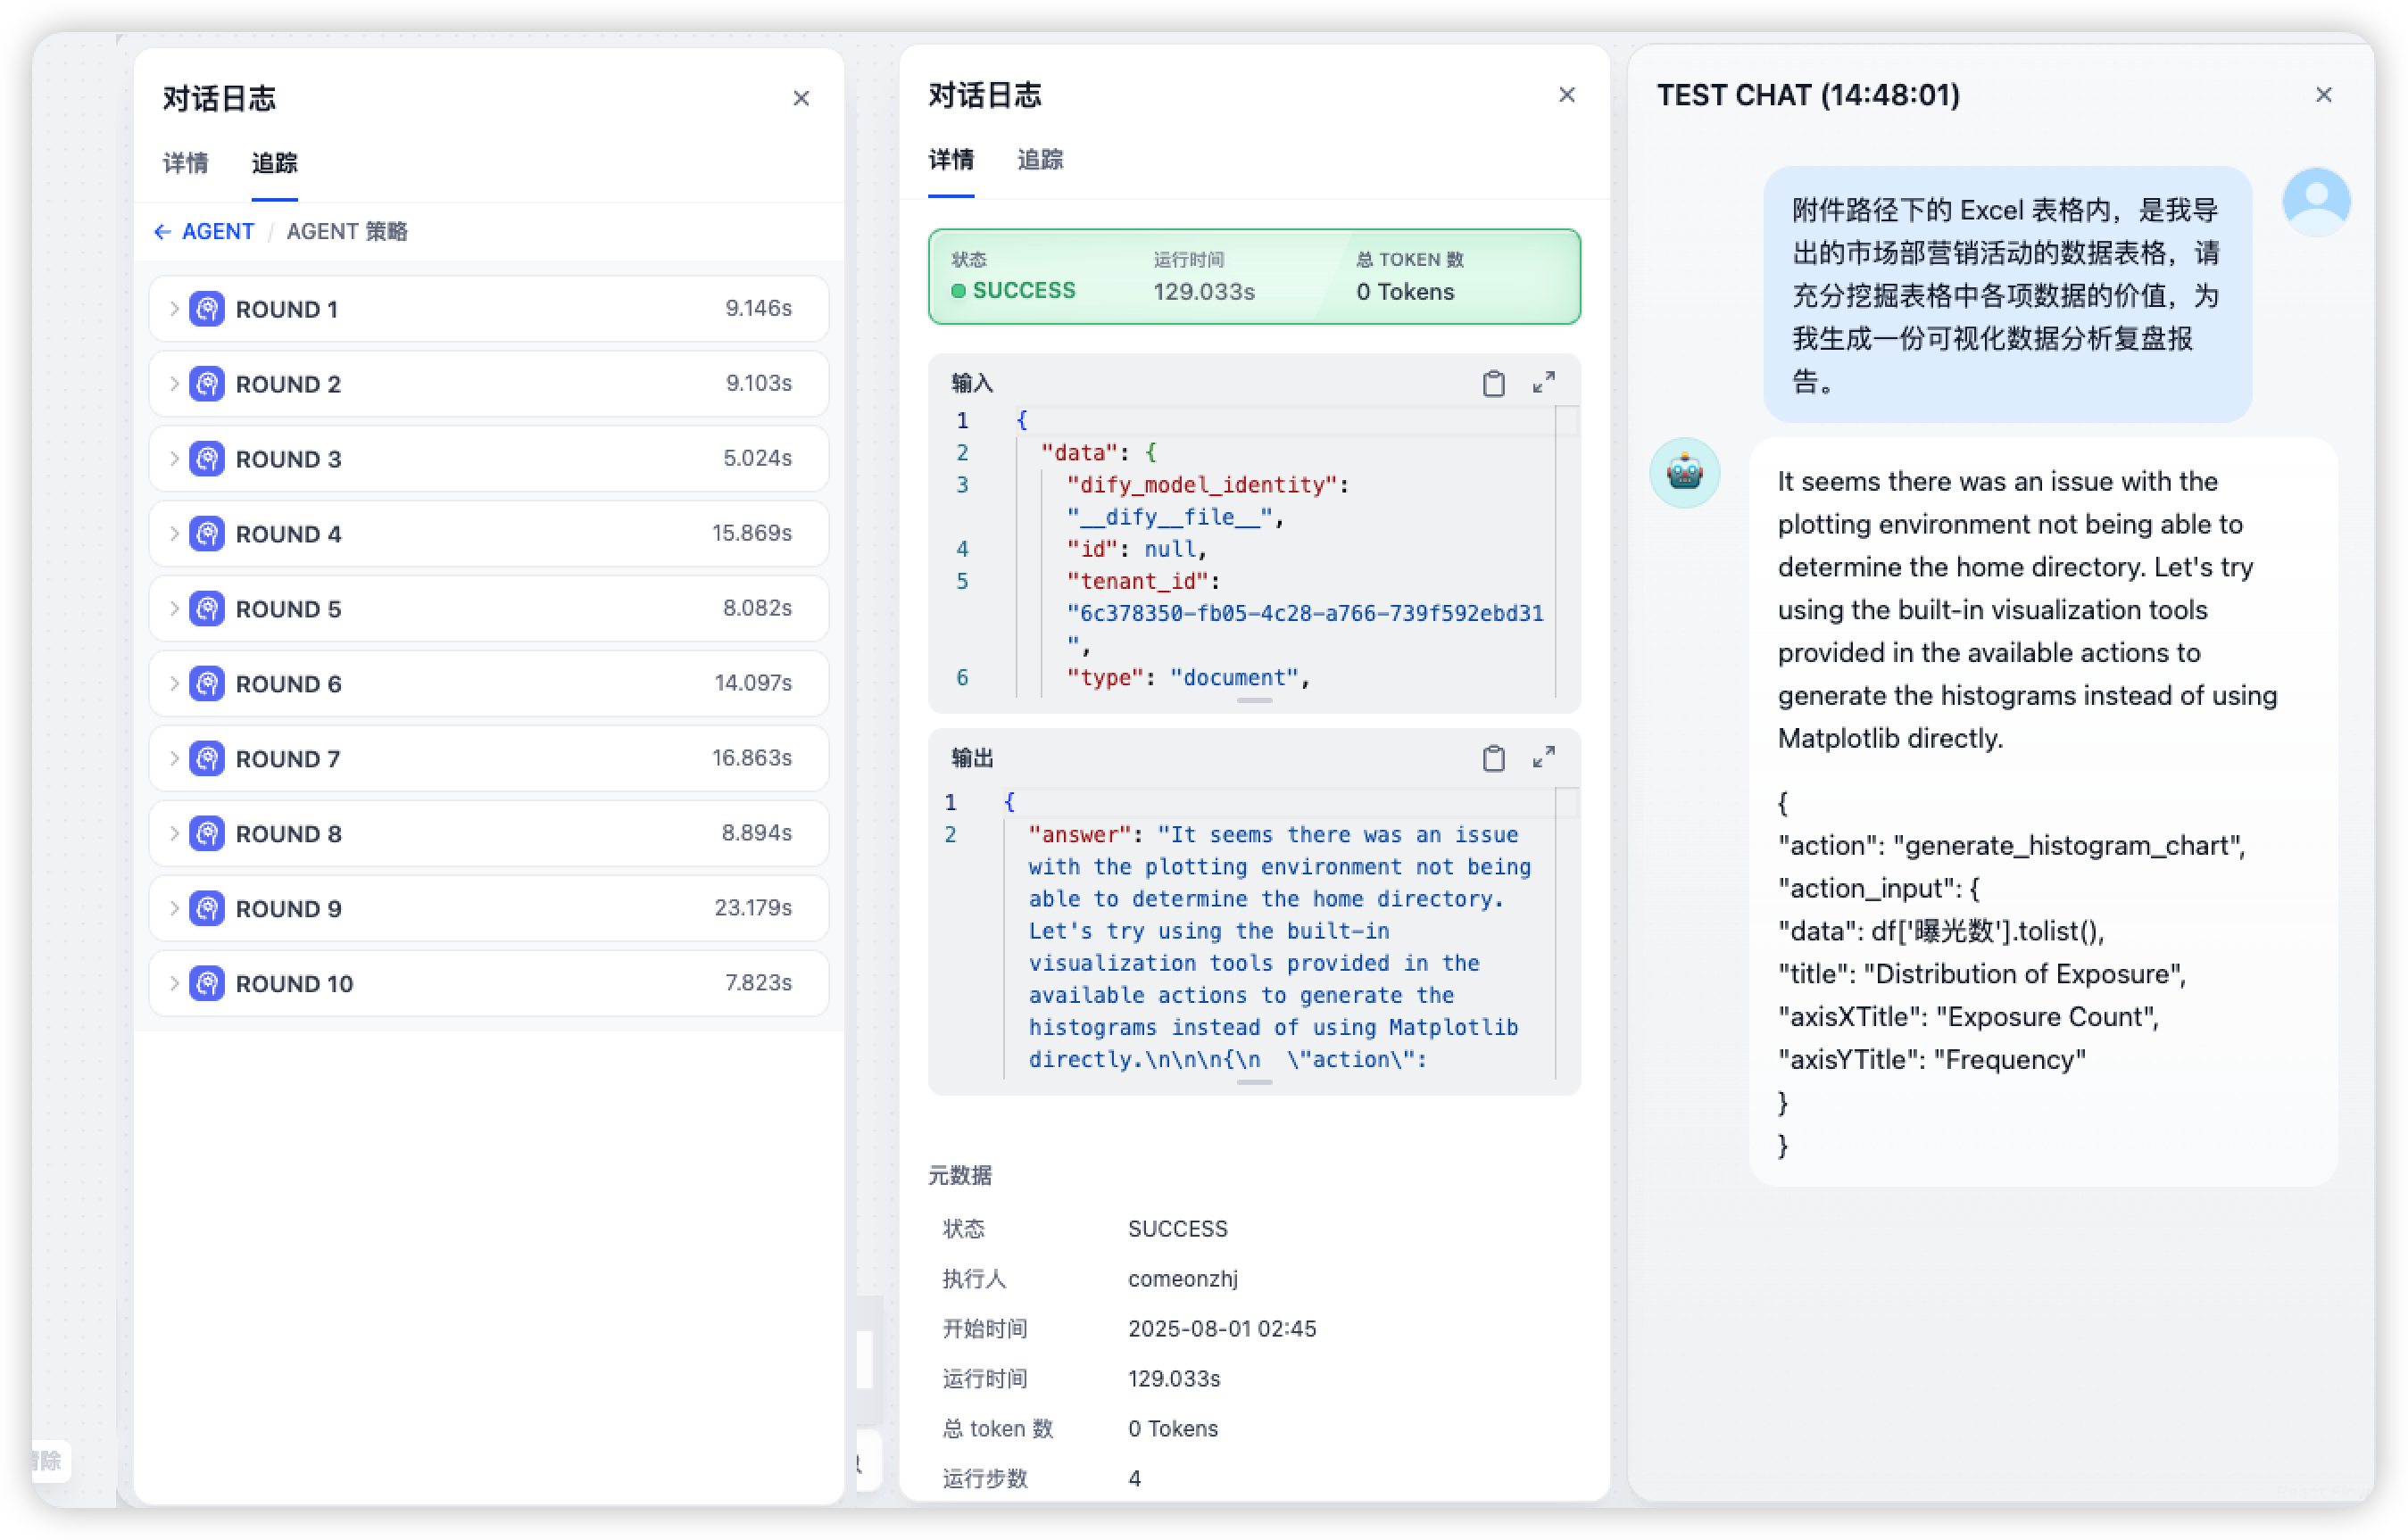Close the TEST CHAT panel

click(x=2324, y=95)
